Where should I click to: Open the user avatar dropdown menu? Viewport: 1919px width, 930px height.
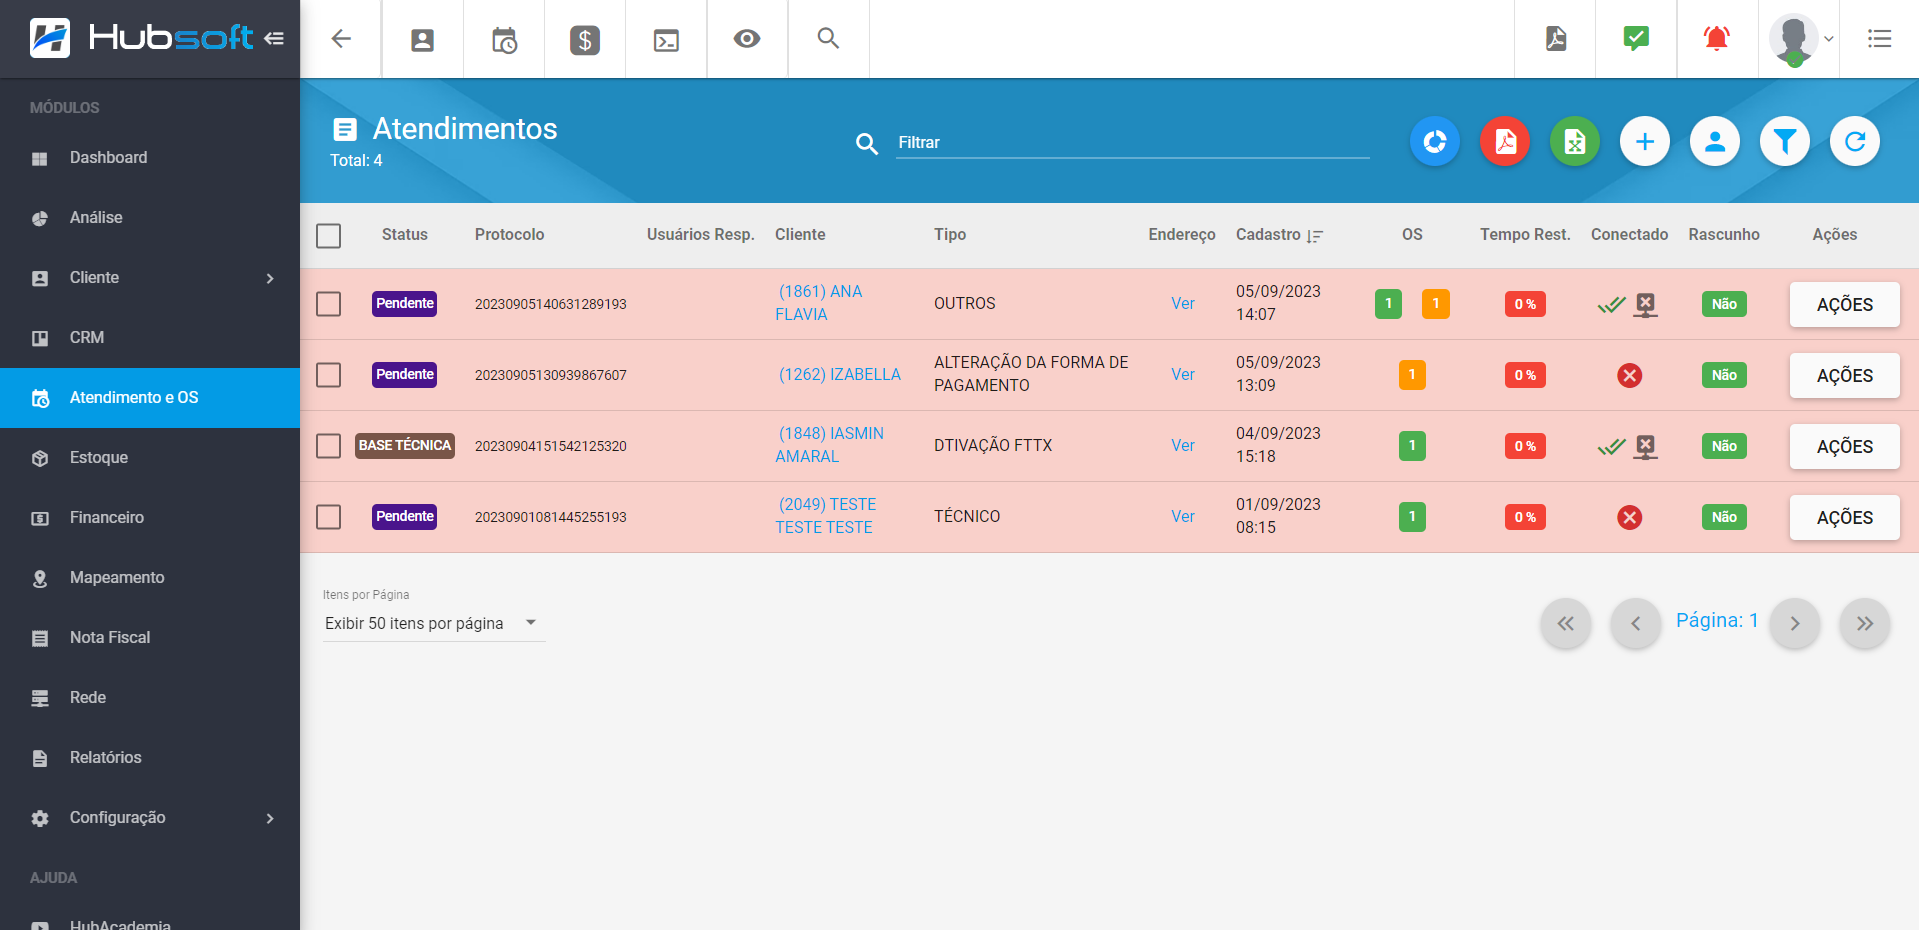[1801, 39]
